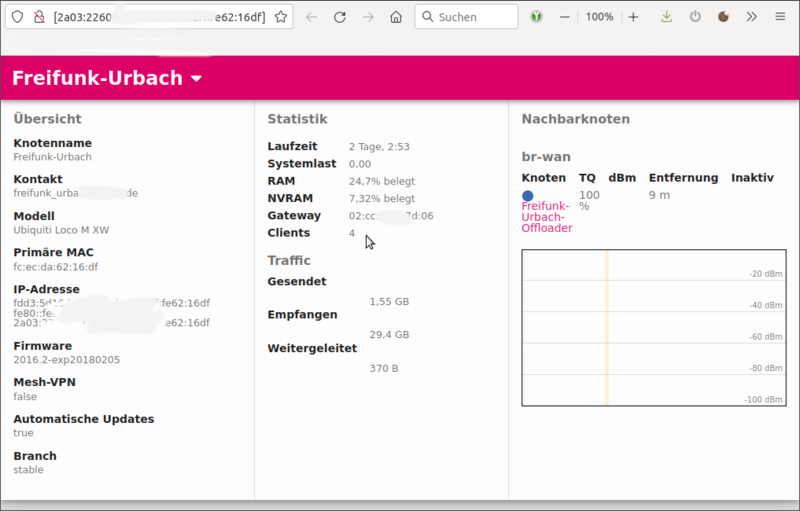Open the browser home page
The height and width of the screenshot is (511, 800).
pos(396,17)
